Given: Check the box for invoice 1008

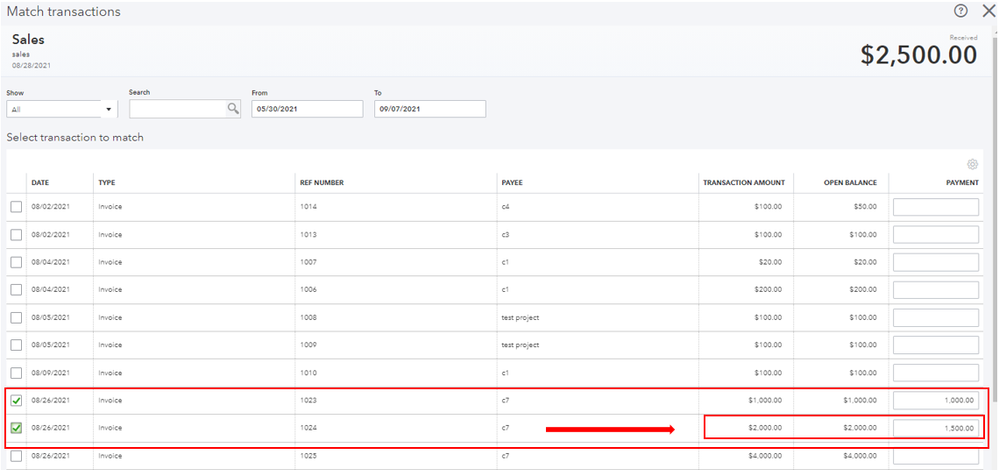Looking at the screenshot, I should [17, 317].
